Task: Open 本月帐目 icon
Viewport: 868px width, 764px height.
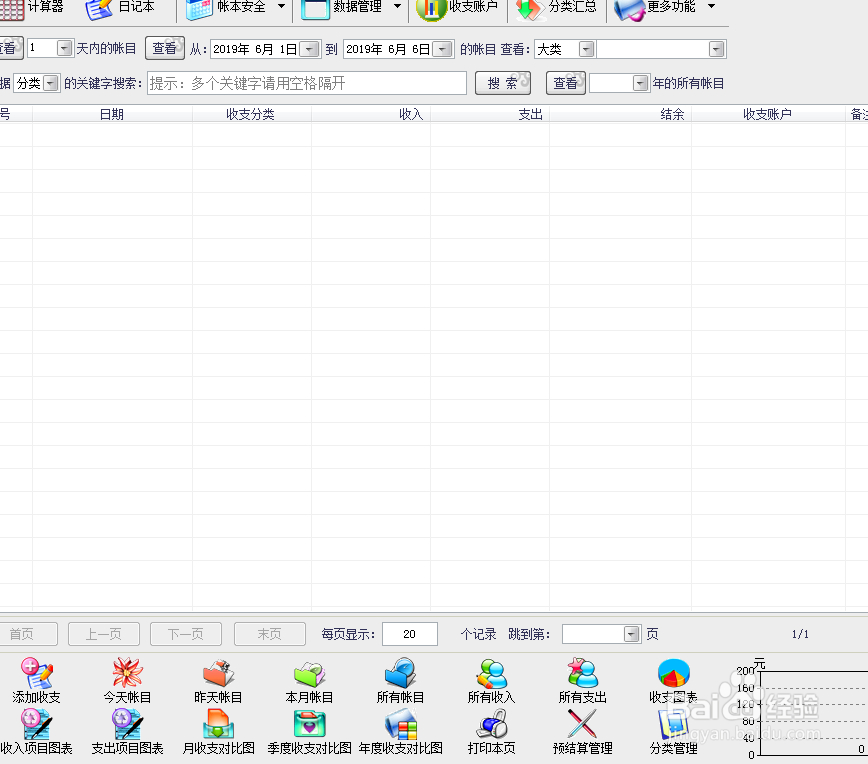Action: tap(309, 674)
